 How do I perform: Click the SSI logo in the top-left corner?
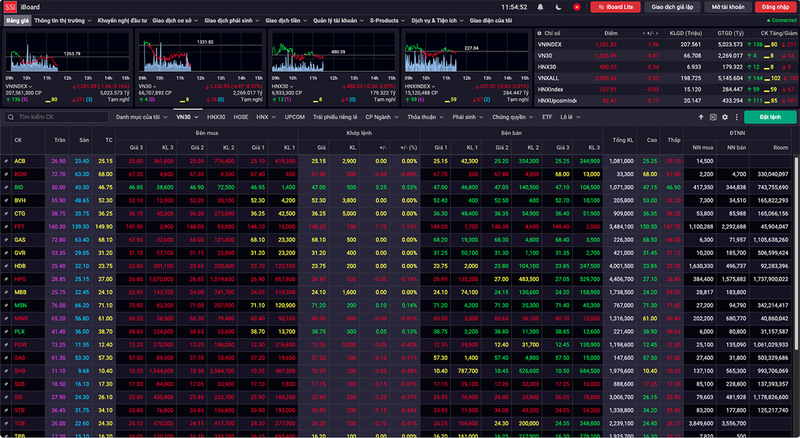(9, 6)
